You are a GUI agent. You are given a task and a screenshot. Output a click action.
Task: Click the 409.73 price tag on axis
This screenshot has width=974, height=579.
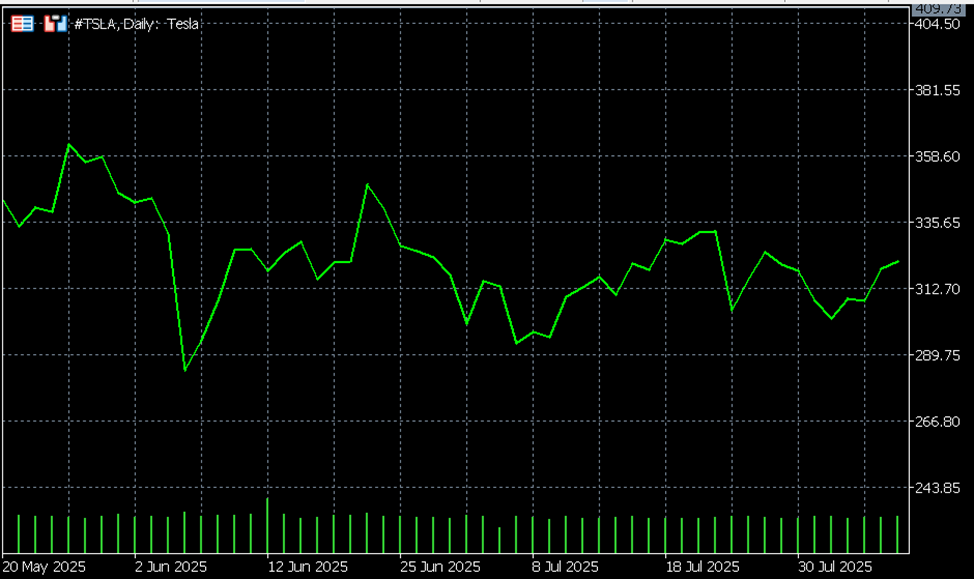[939, 8]
